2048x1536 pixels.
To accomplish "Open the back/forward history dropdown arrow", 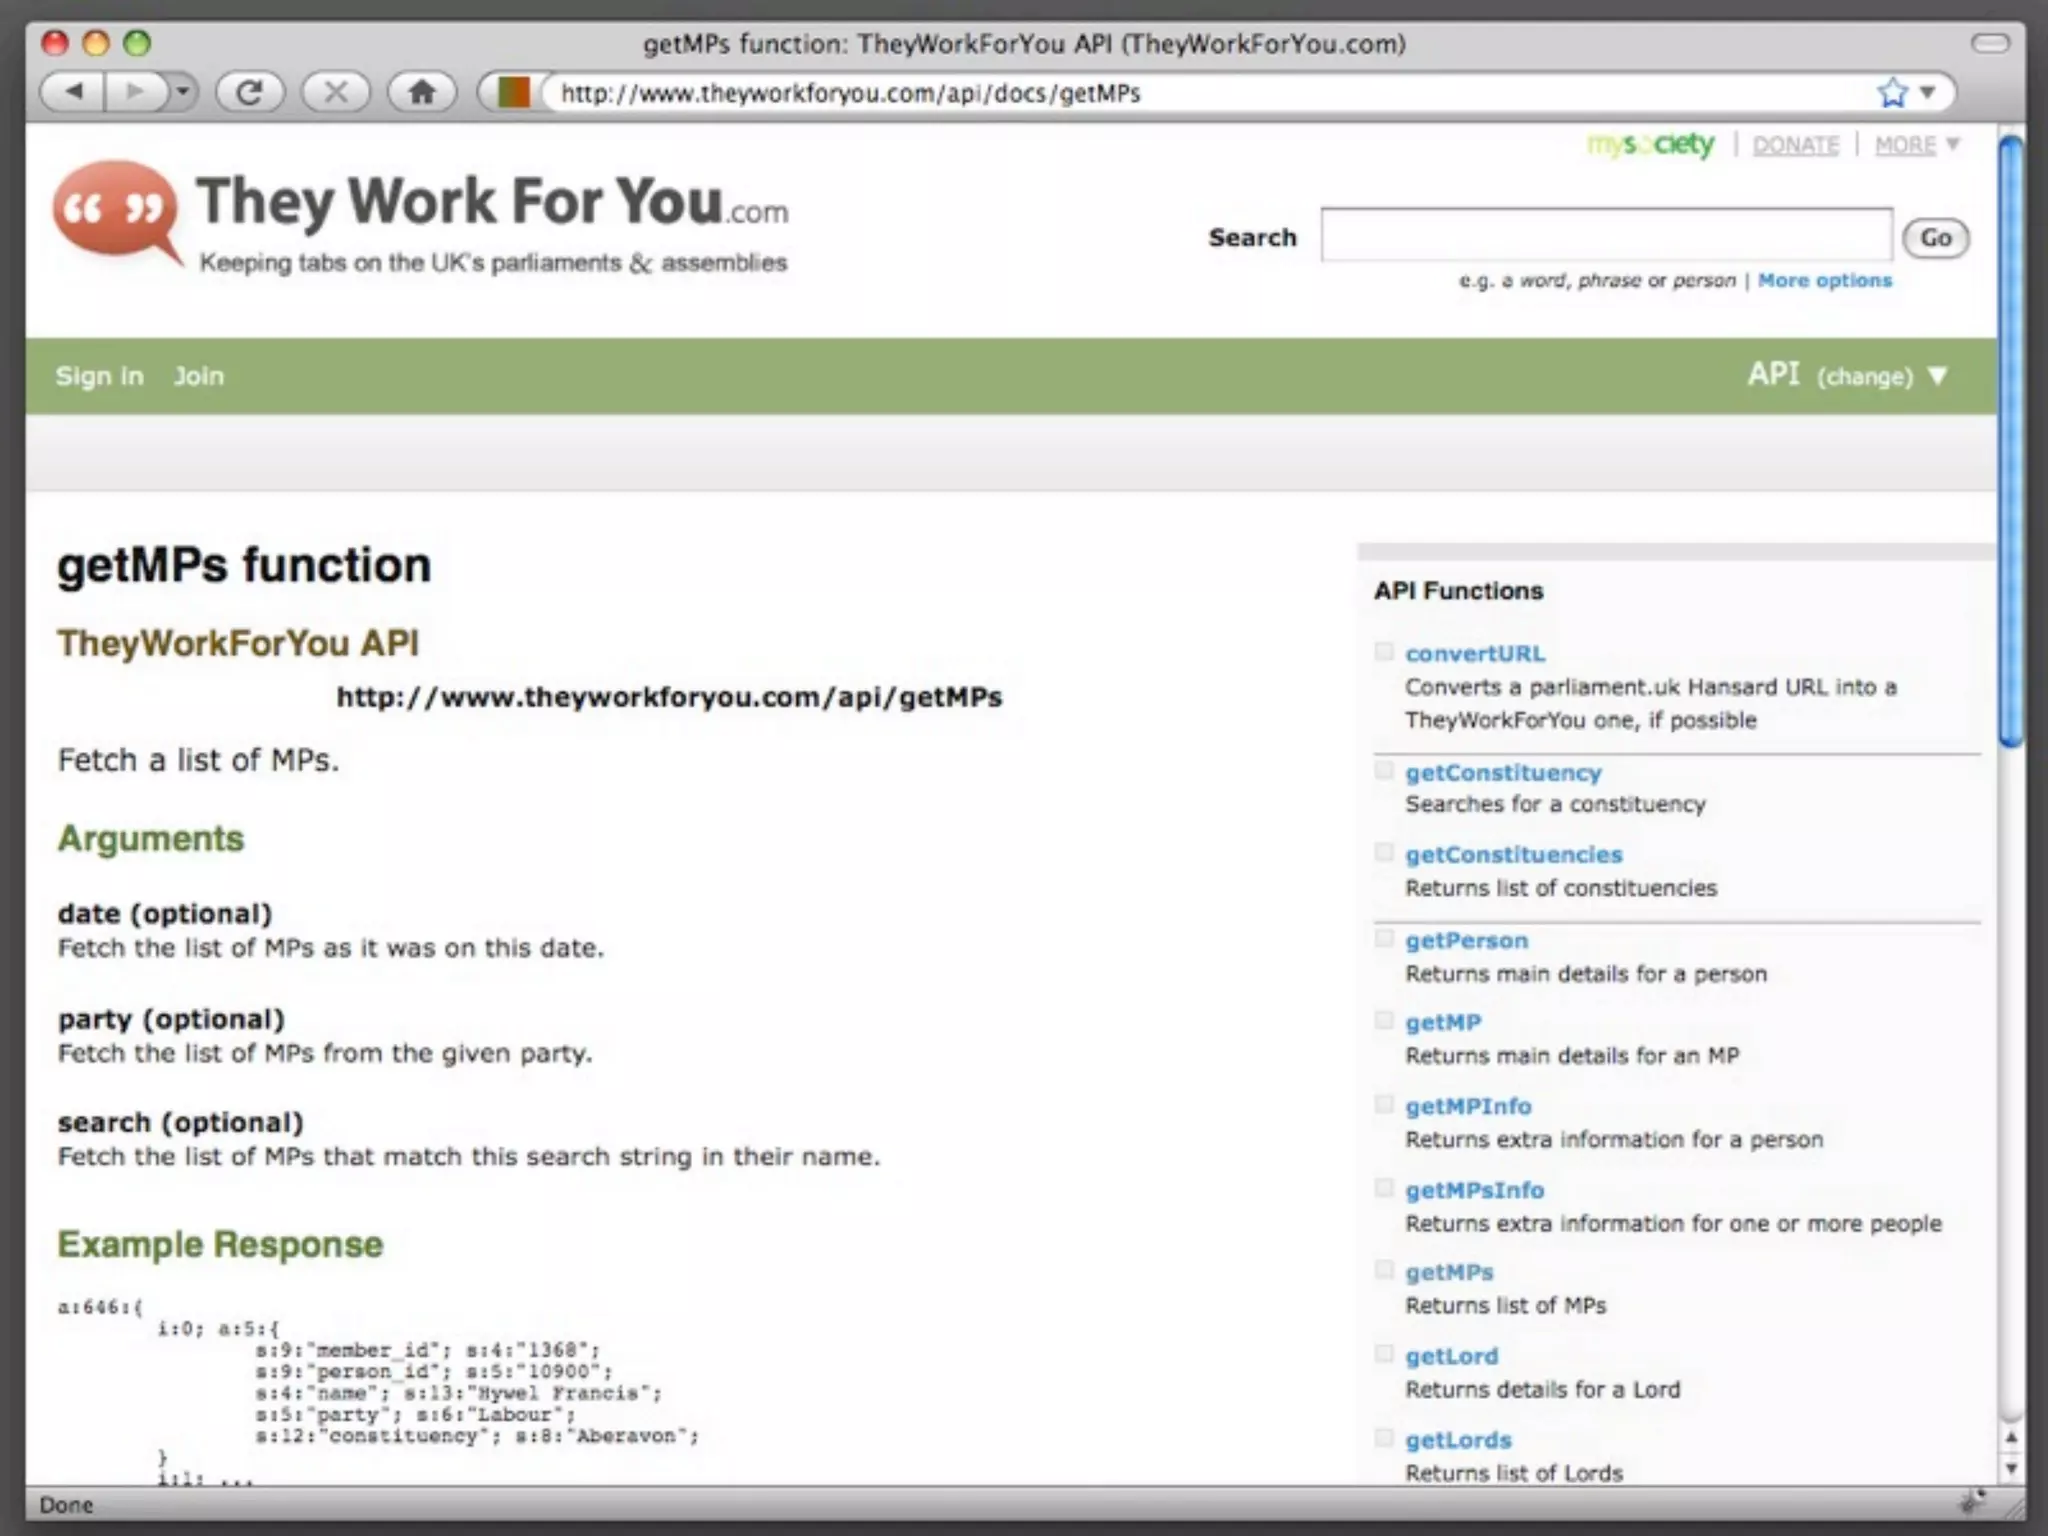I will coord(182,93).
